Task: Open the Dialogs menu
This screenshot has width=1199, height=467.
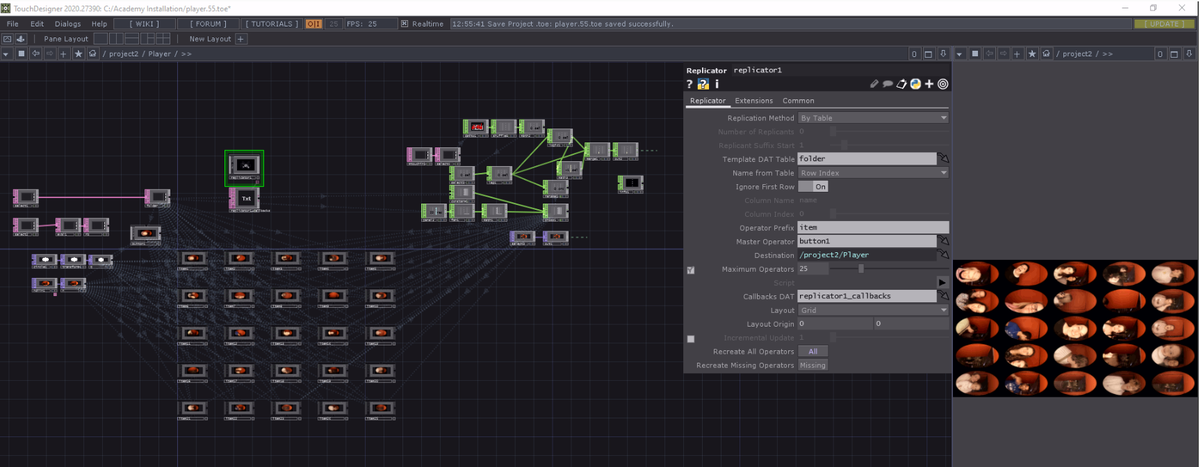Action: [68, 24]
